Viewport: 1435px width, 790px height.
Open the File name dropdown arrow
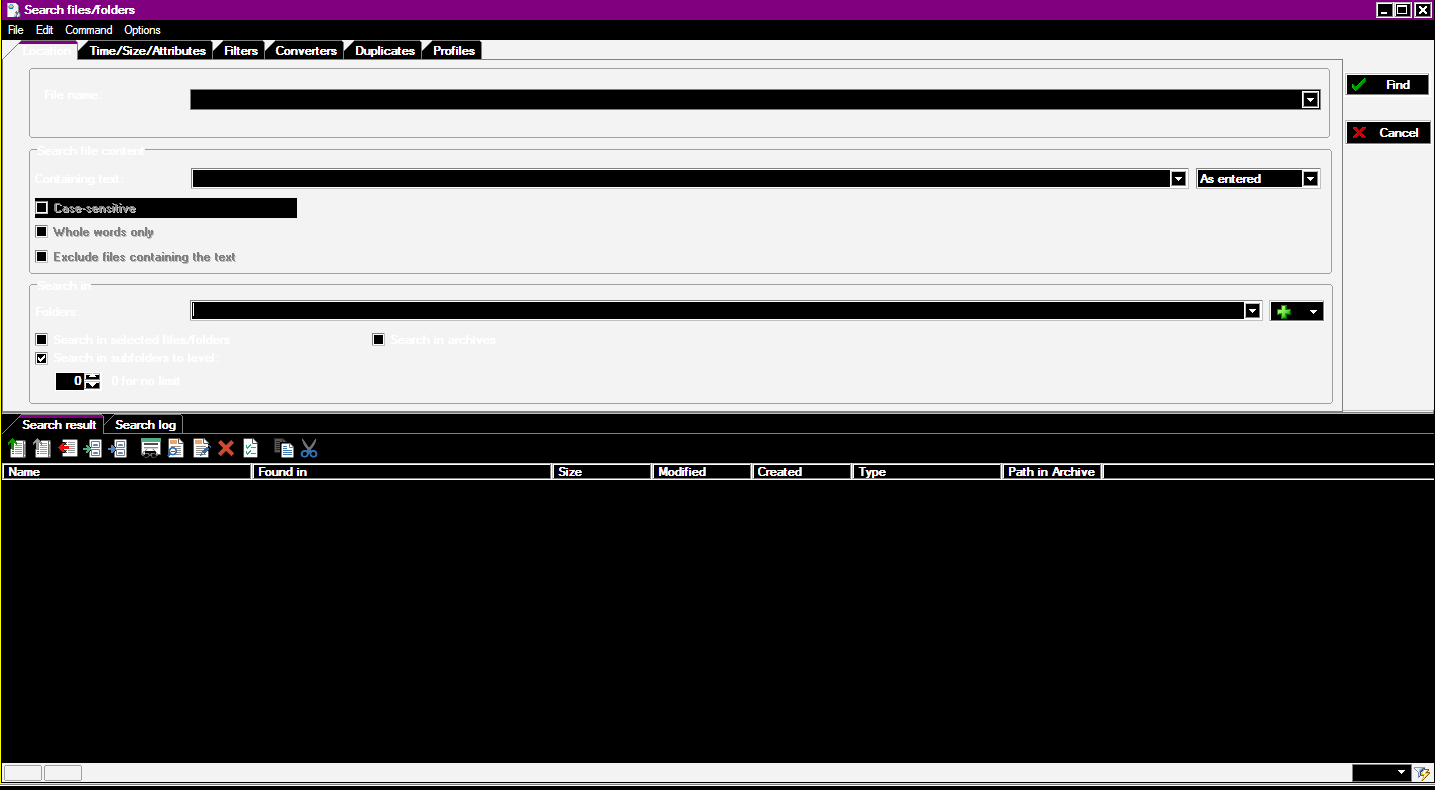click(x=1310, y=100)
